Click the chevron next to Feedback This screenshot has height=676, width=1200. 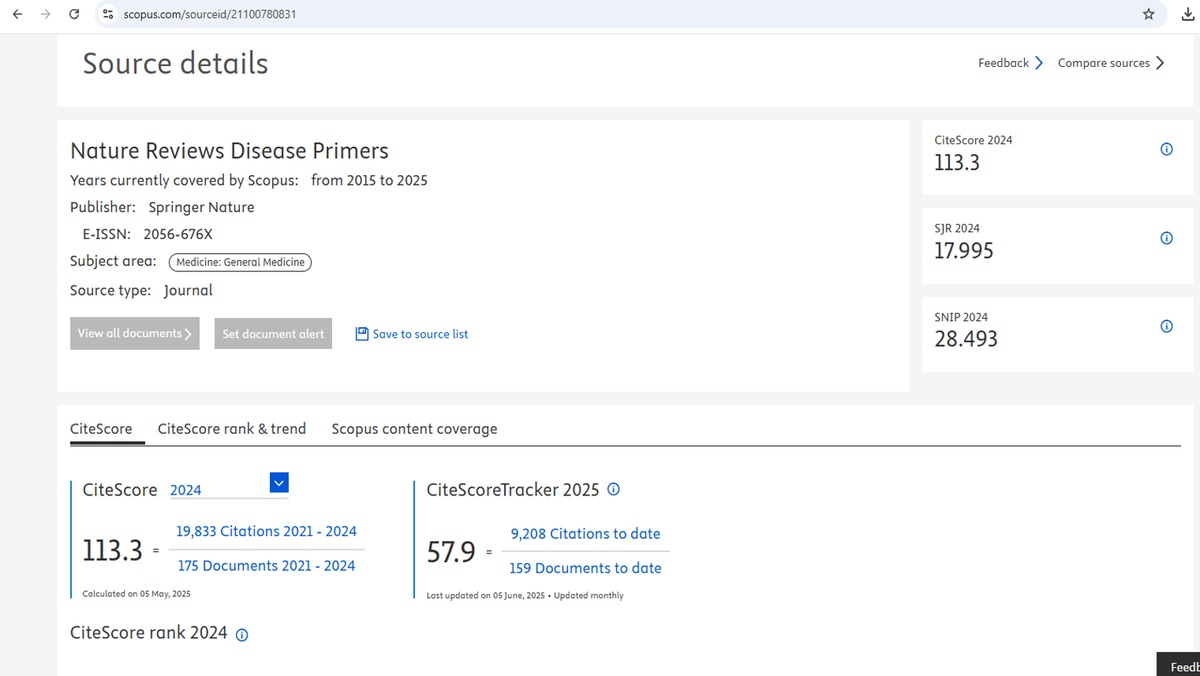coord(1038,63)
